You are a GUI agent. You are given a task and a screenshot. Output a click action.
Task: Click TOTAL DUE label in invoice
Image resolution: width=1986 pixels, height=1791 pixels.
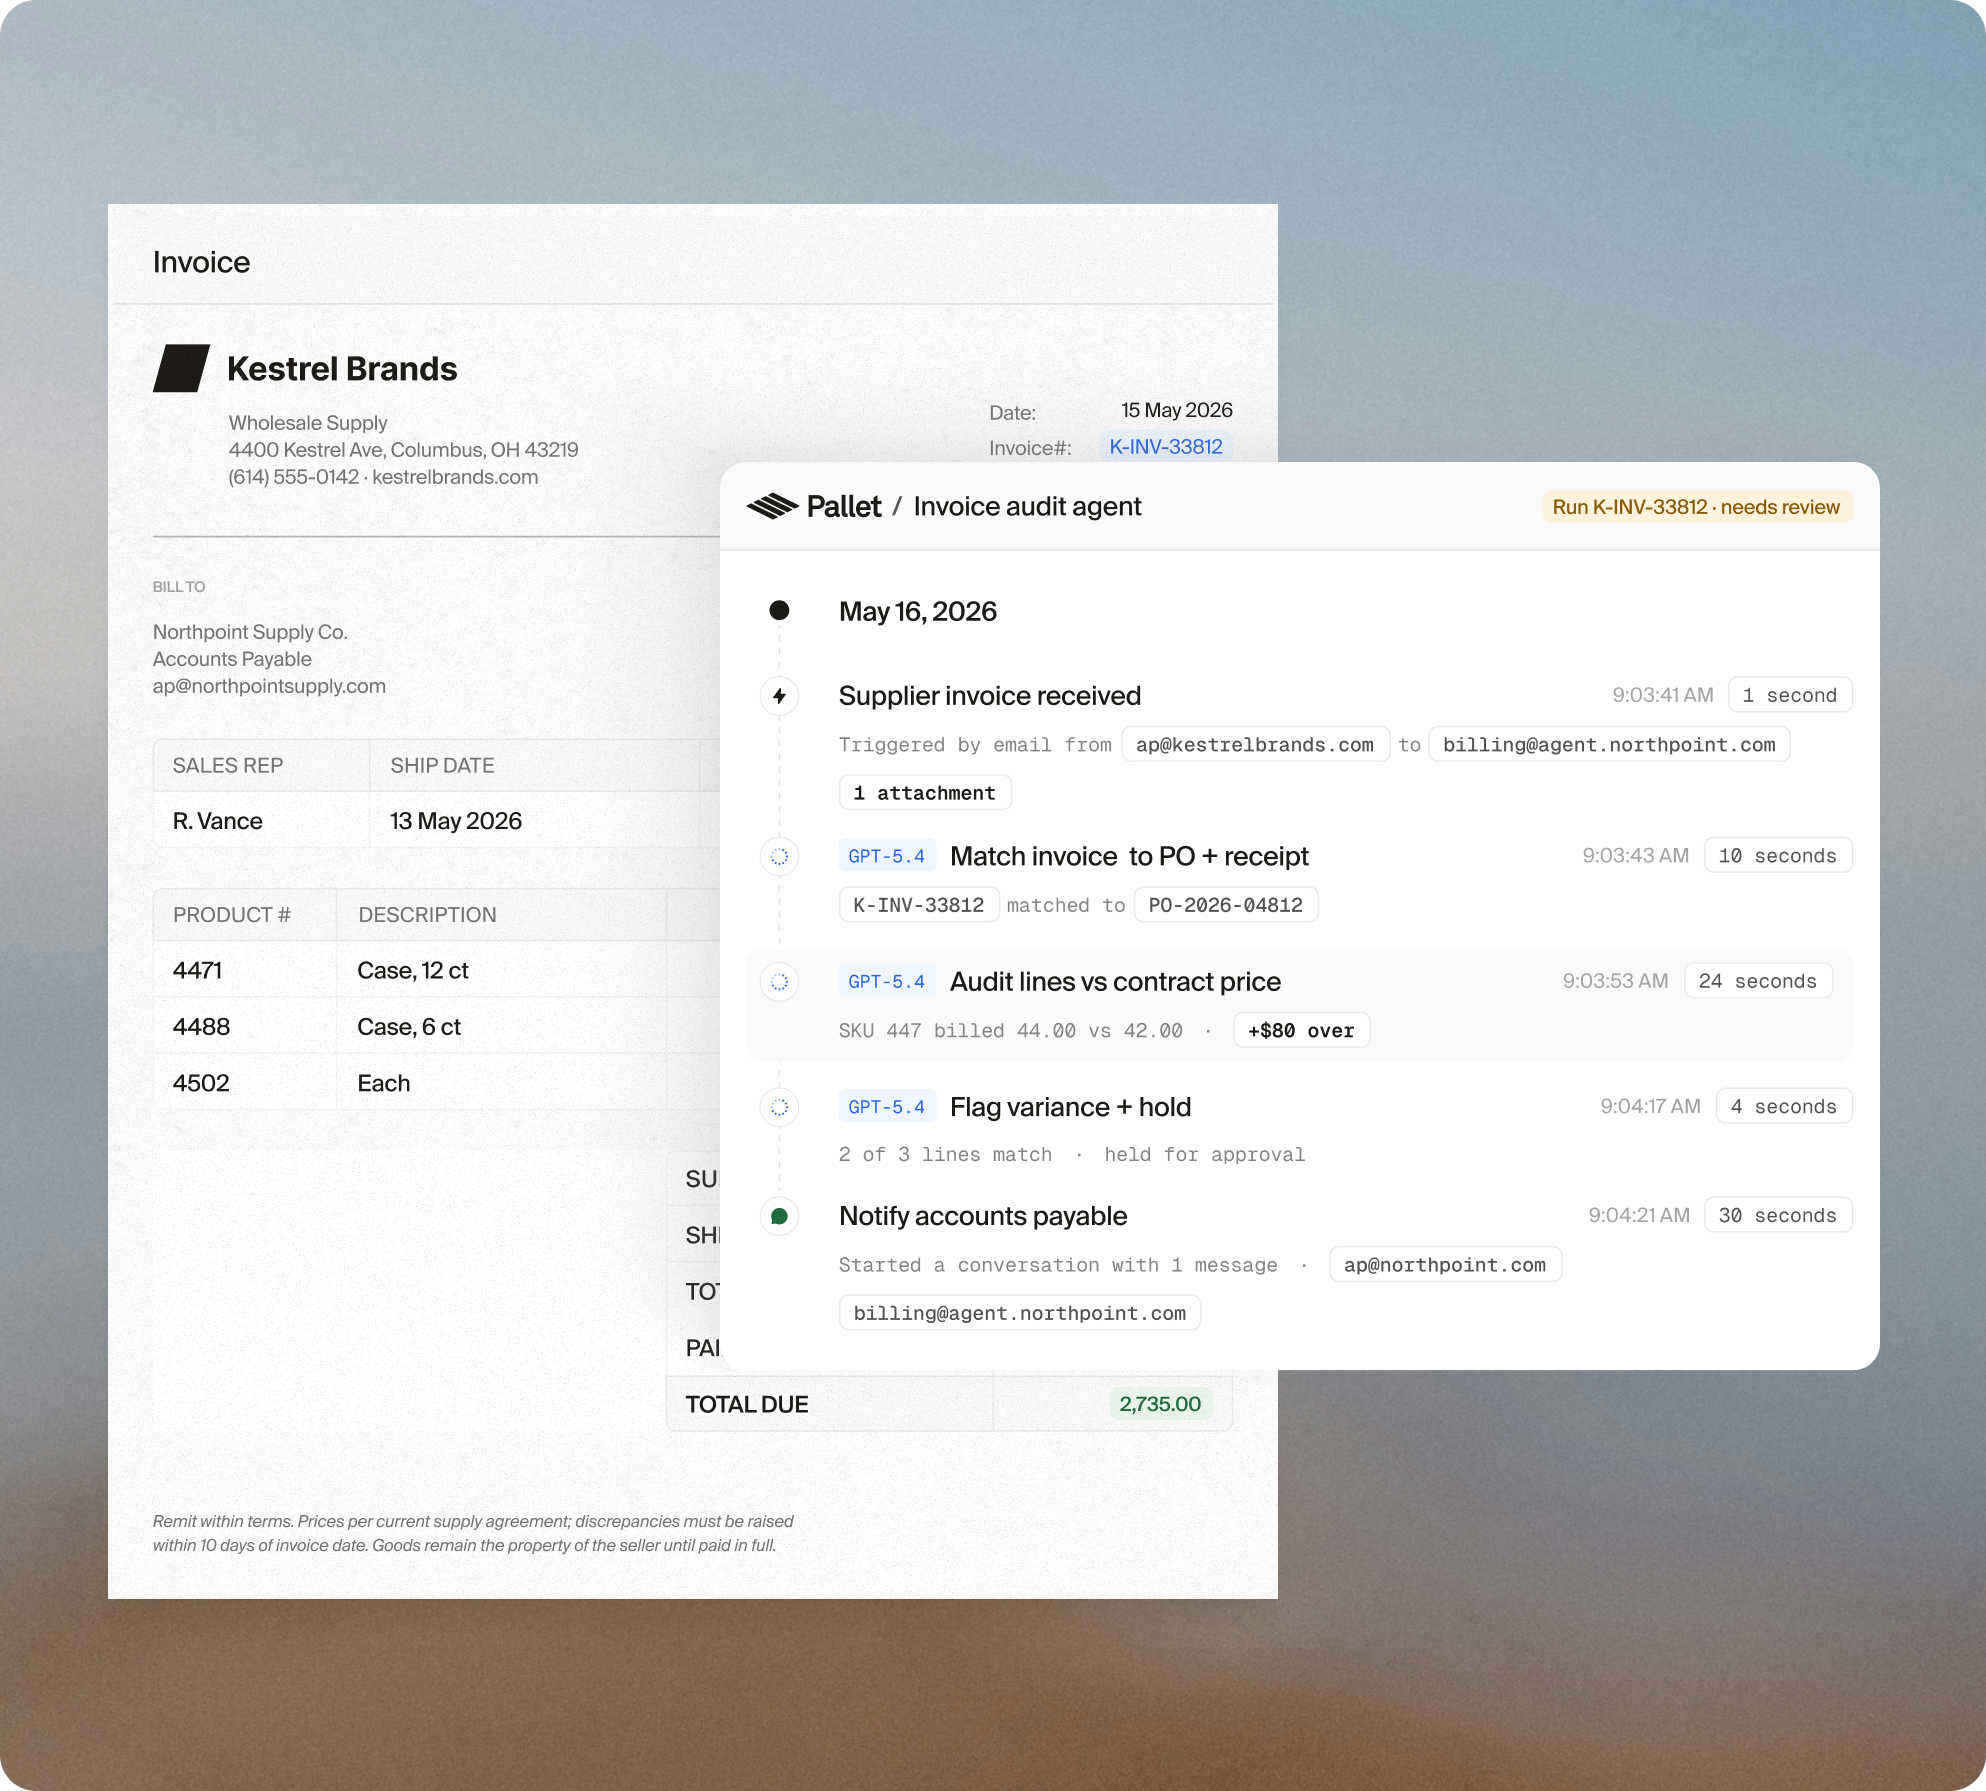coord(747,1404)
